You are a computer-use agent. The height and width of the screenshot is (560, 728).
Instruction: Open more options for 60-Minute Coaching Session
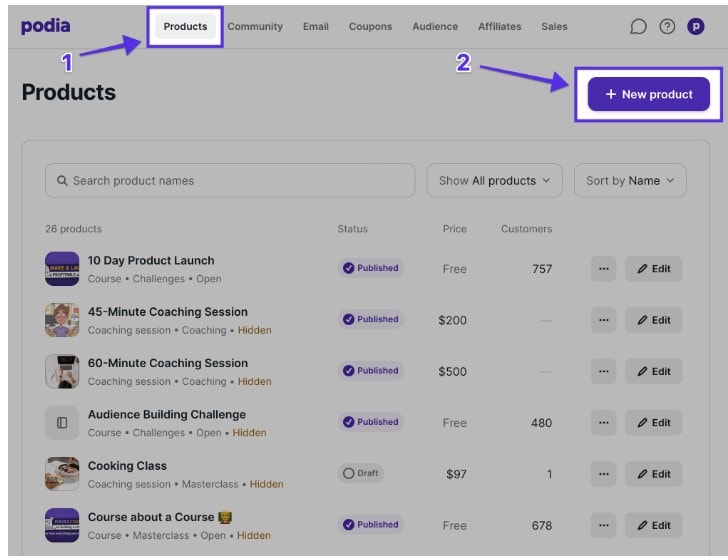pyautogui.click(x=603, y=371)
